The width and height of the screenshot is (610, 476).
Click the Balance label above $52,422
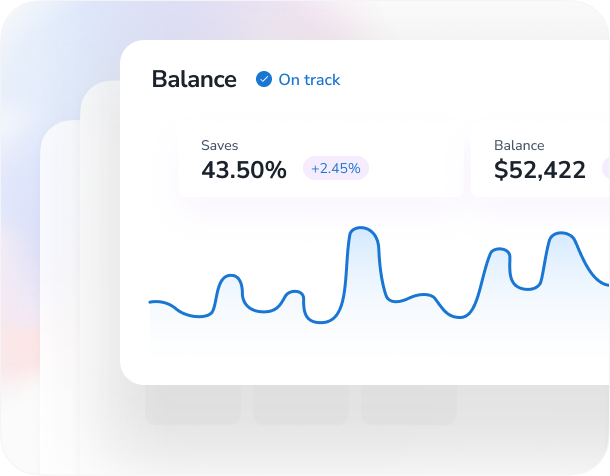(519, 145)
